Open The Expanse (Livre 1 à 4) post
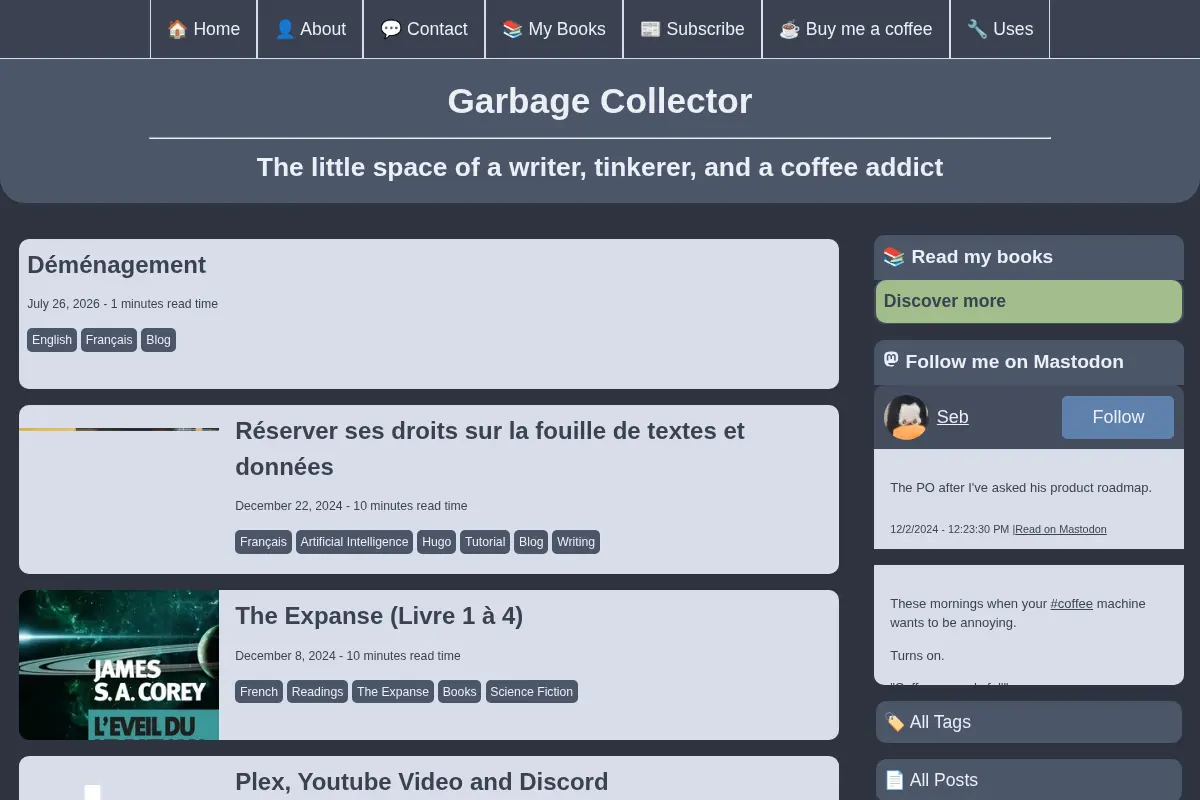This screenshot has width=1200, height=800. [379, 616]
